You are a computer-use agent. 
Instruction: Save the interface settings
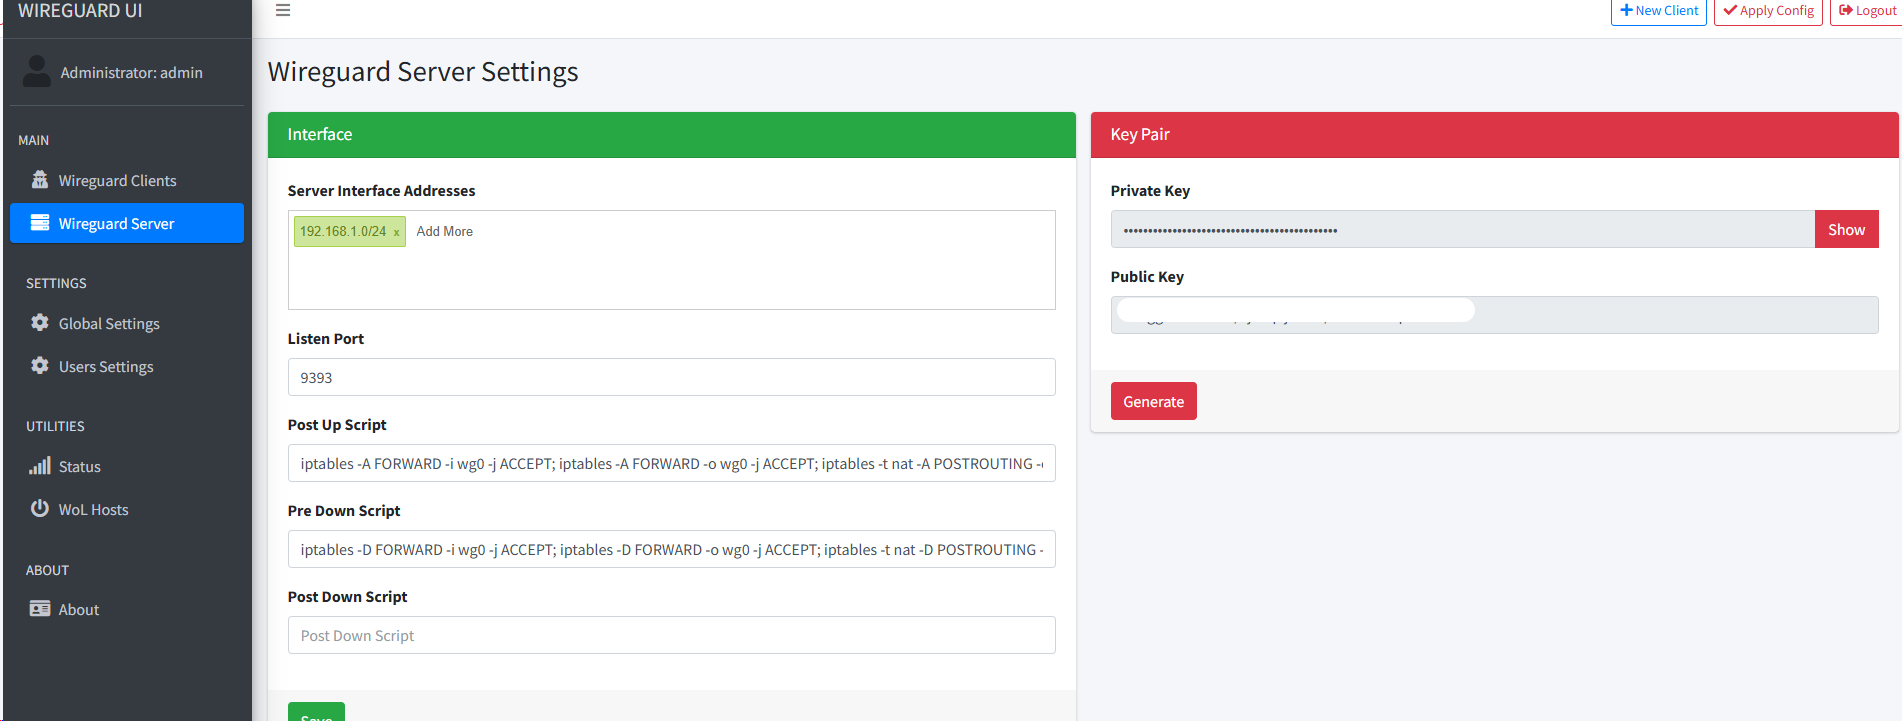(x=316, y=712)
